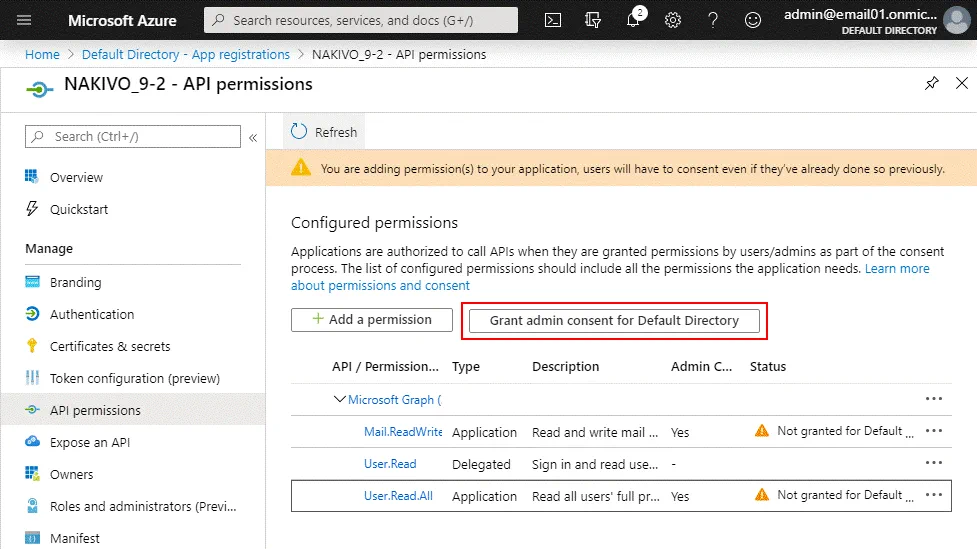Click the Refresh toolbar button
This screenshot has height=549, width=977.
tap(324, 132)
